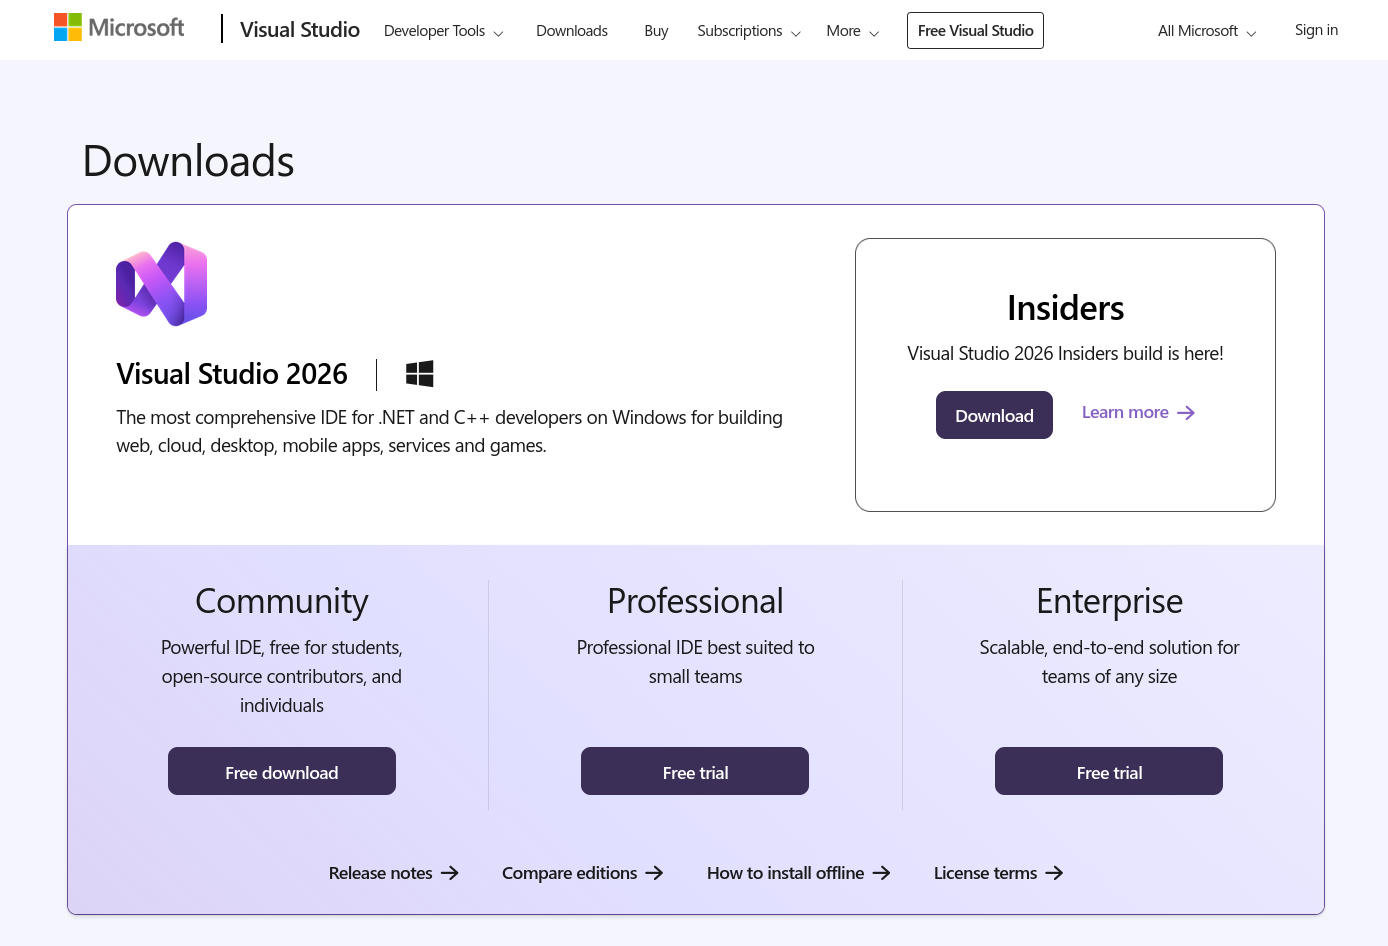The width and height of the screenshot is (1388, 946).
Task: Click the arrow icon beside Compare editions
Action: [x=656, y=873]
